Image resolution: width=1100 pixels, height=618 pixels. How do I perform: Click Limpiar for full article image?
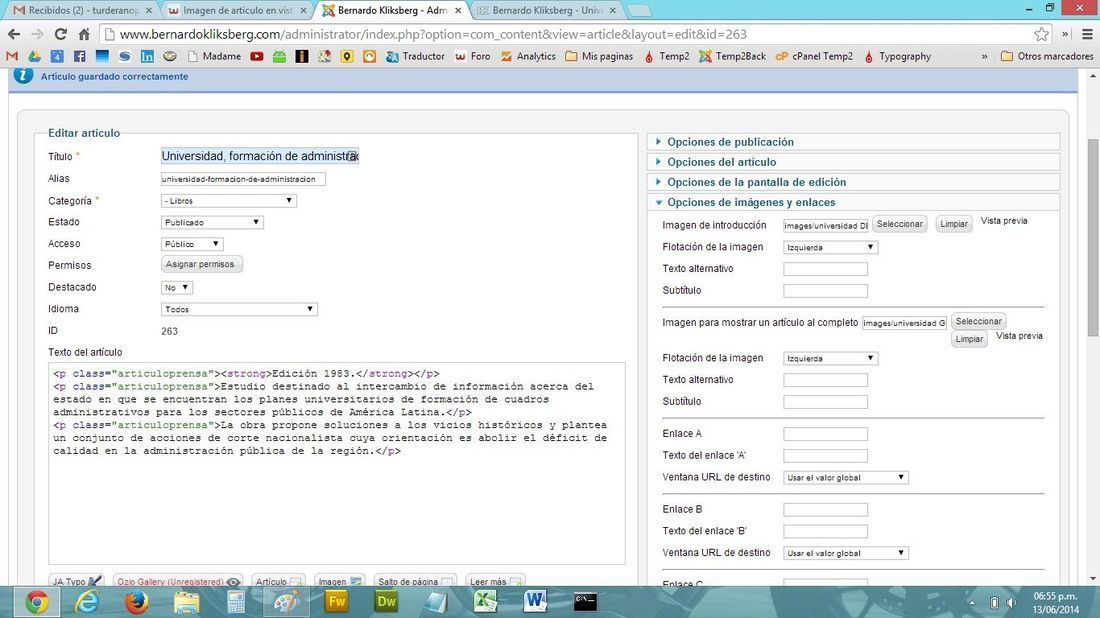click(969, 339)
